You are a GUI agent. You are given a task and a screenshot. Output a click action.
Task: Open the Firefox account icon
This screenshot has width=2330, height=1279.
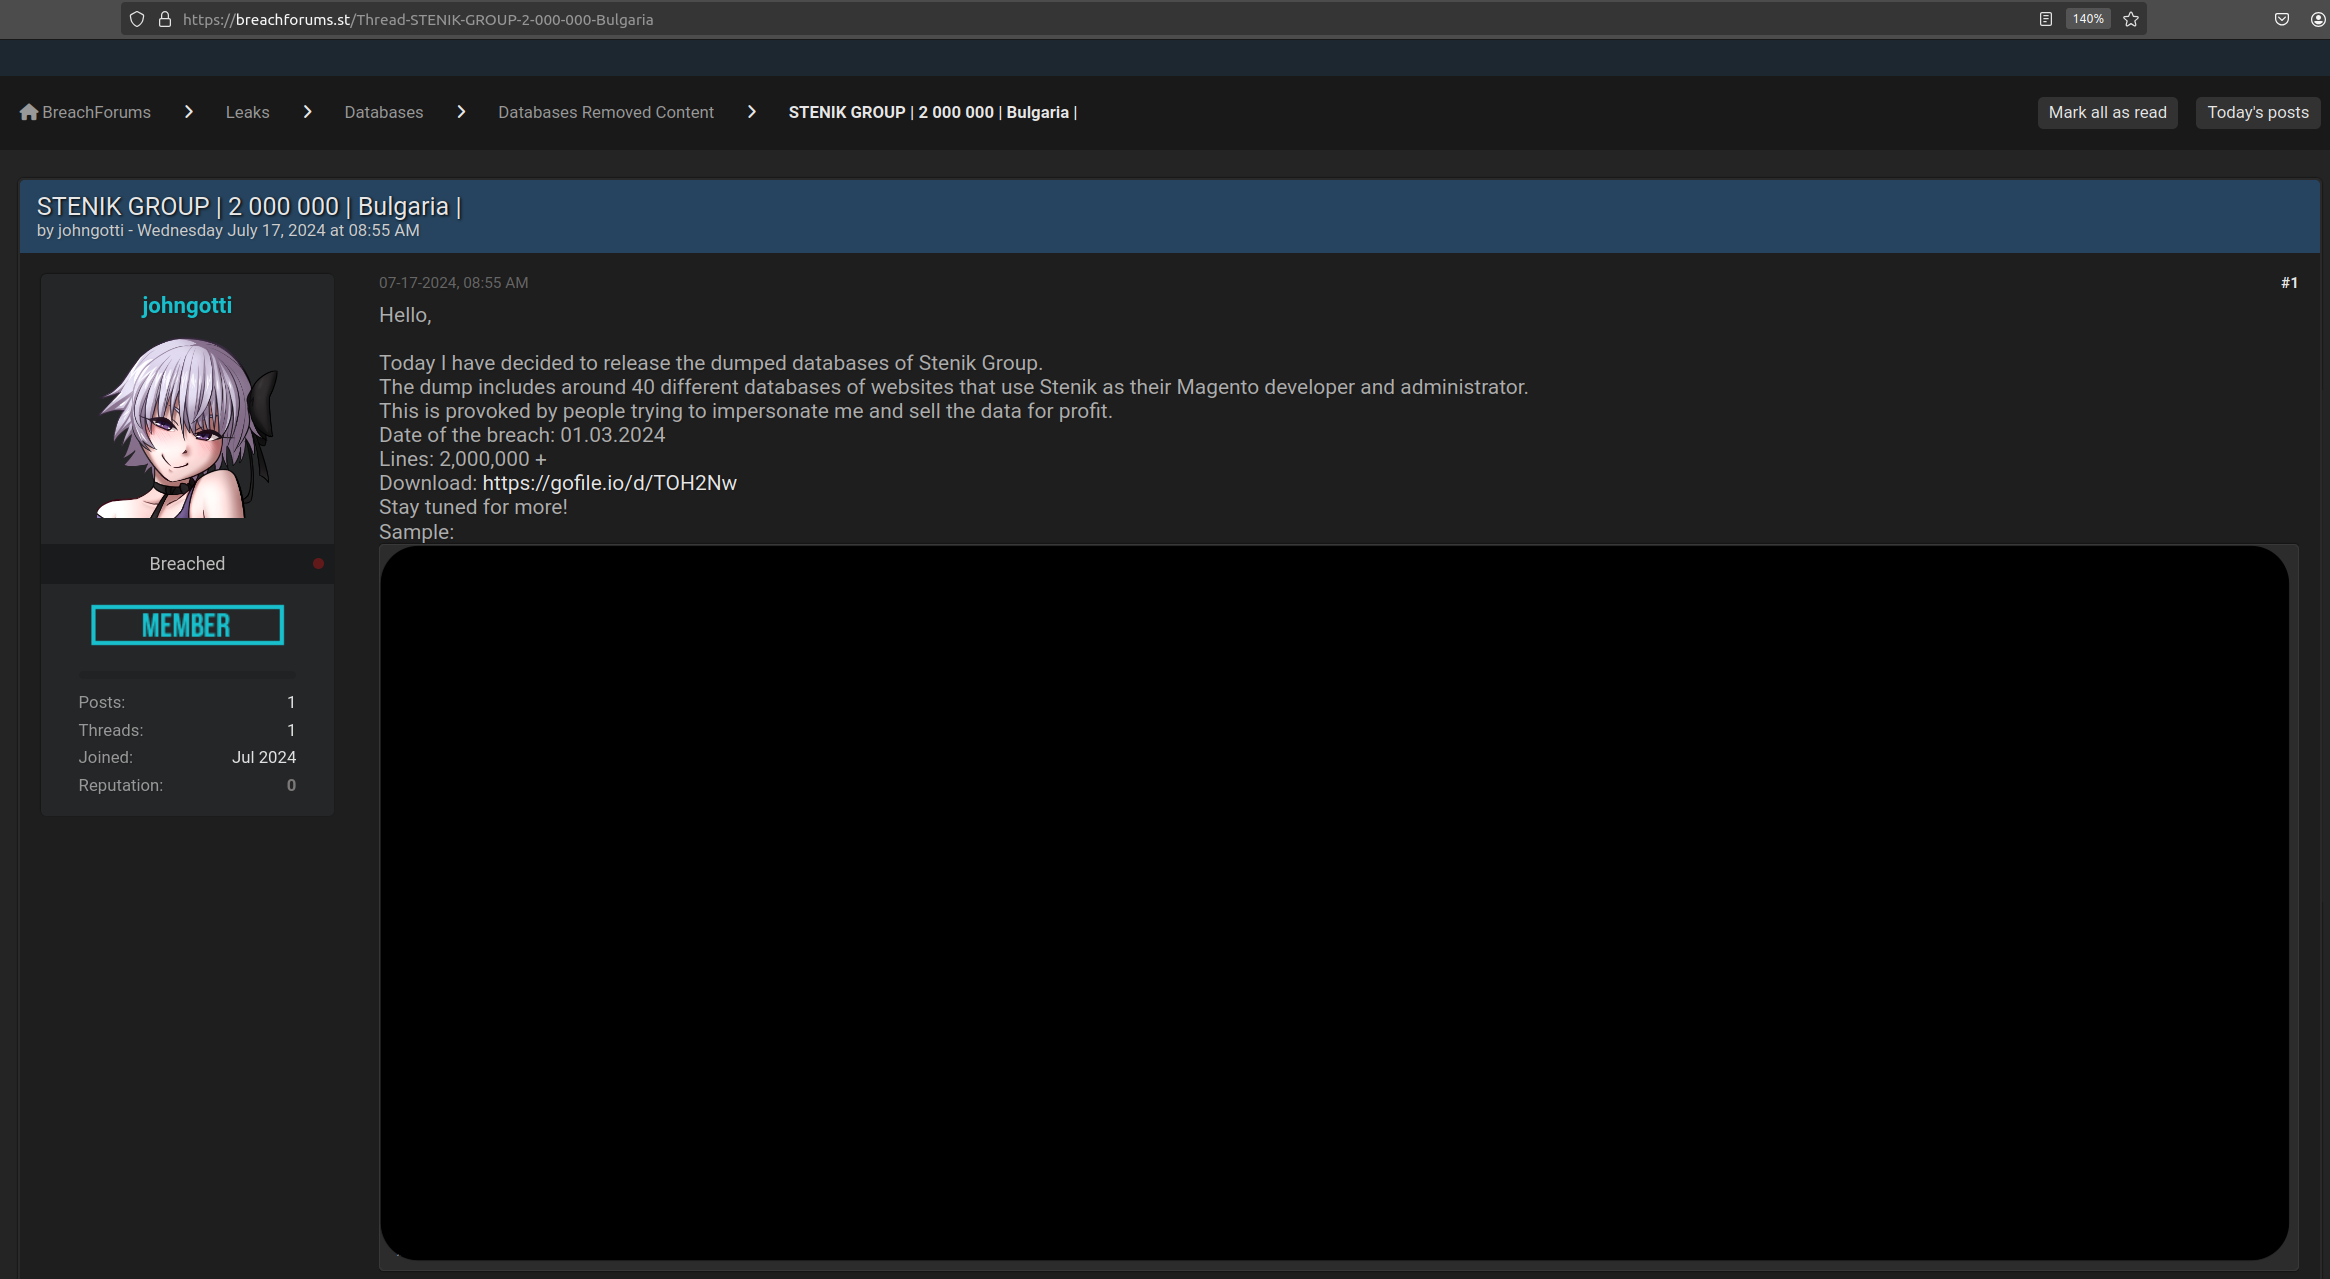(2318, 19)
